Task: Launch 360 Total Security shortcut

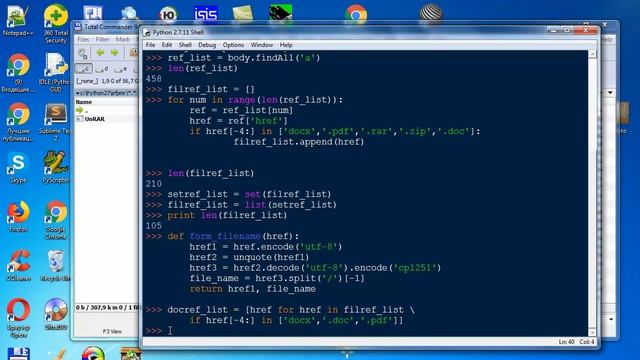Action: [56, 23]
